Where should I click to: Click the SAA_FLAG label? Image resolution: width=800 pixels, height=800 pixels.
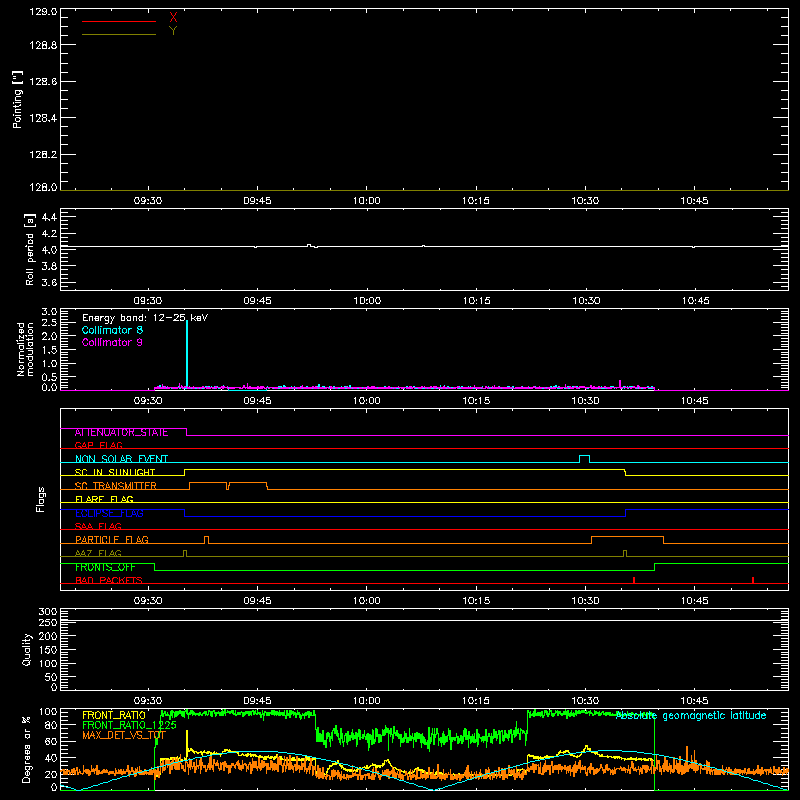pyautogui.click(x=98, y=526)
